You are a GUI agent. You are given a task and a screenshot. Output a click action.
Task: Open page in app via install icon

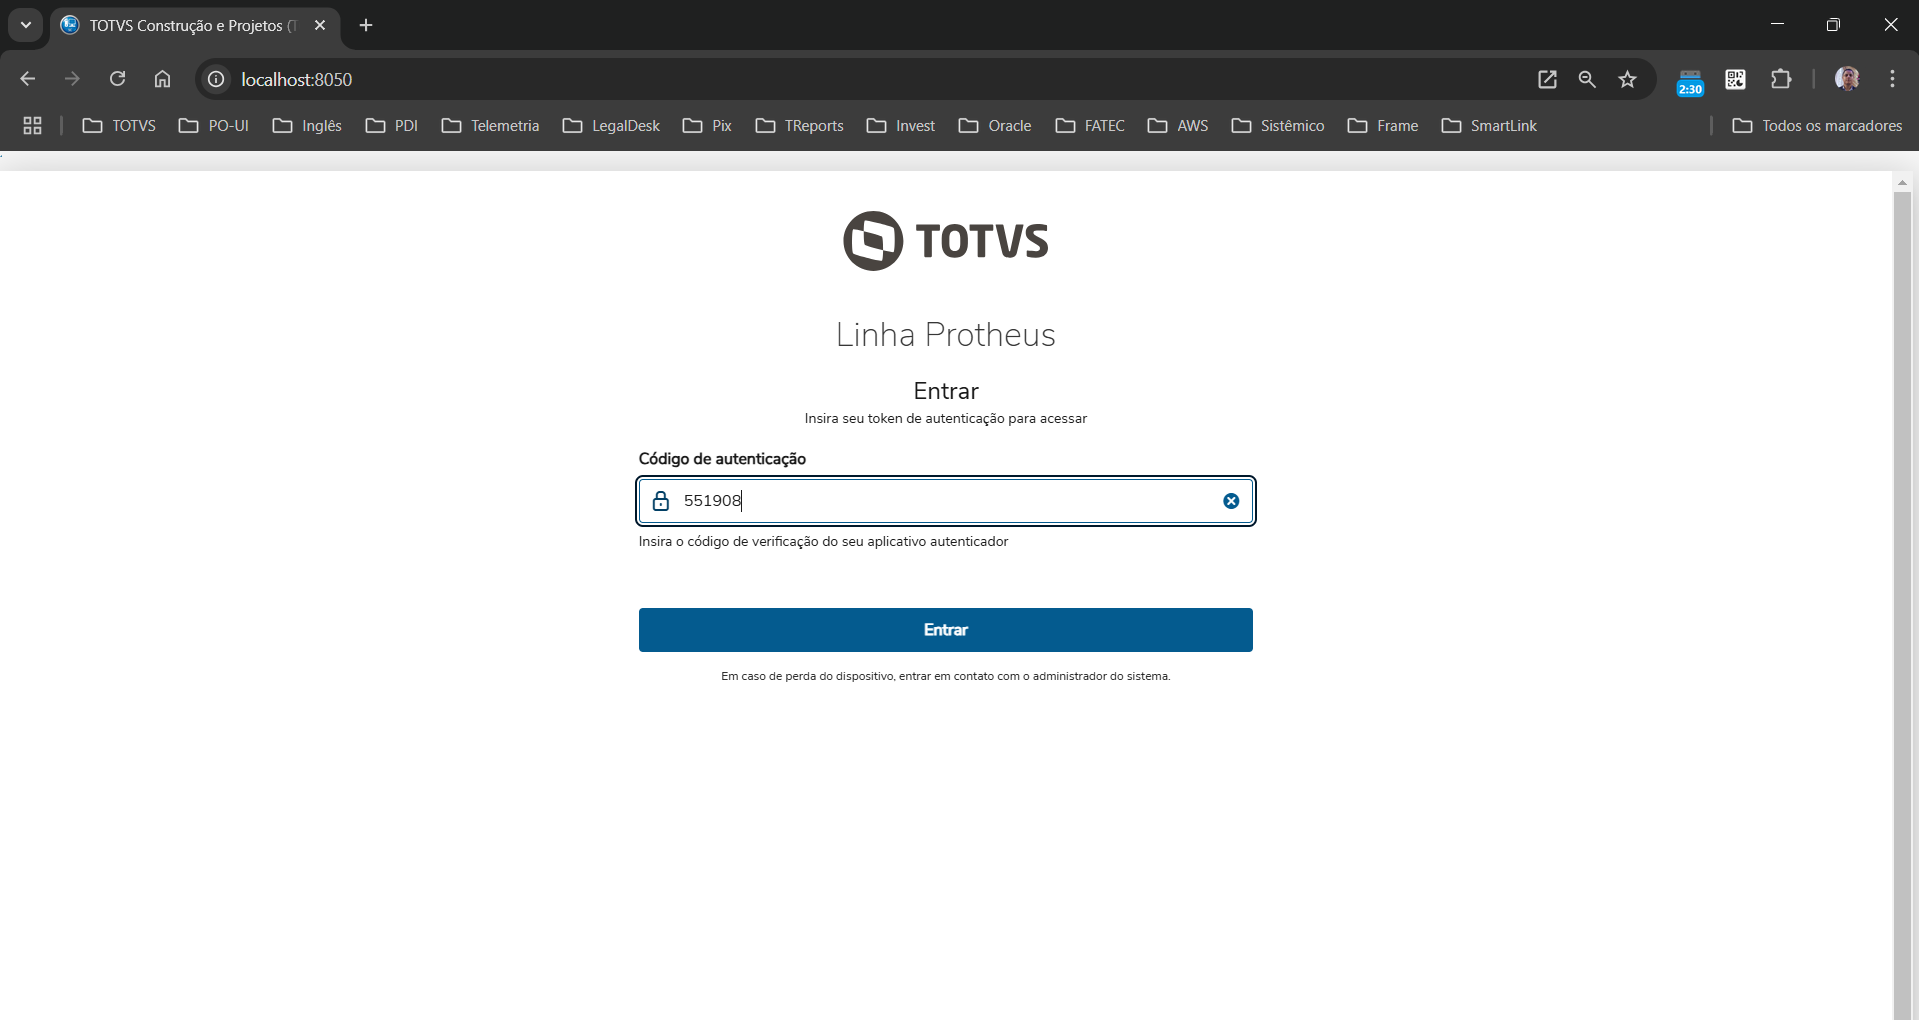pyautogui.click(x=1547, y=79)
